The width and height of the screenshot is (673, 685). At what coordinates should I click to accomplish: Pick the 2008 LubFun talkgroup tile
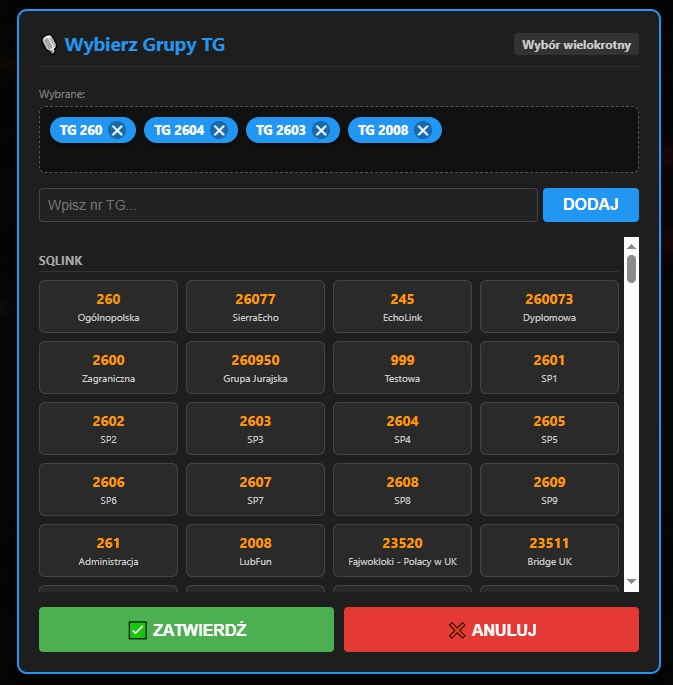tap(255, 550)
